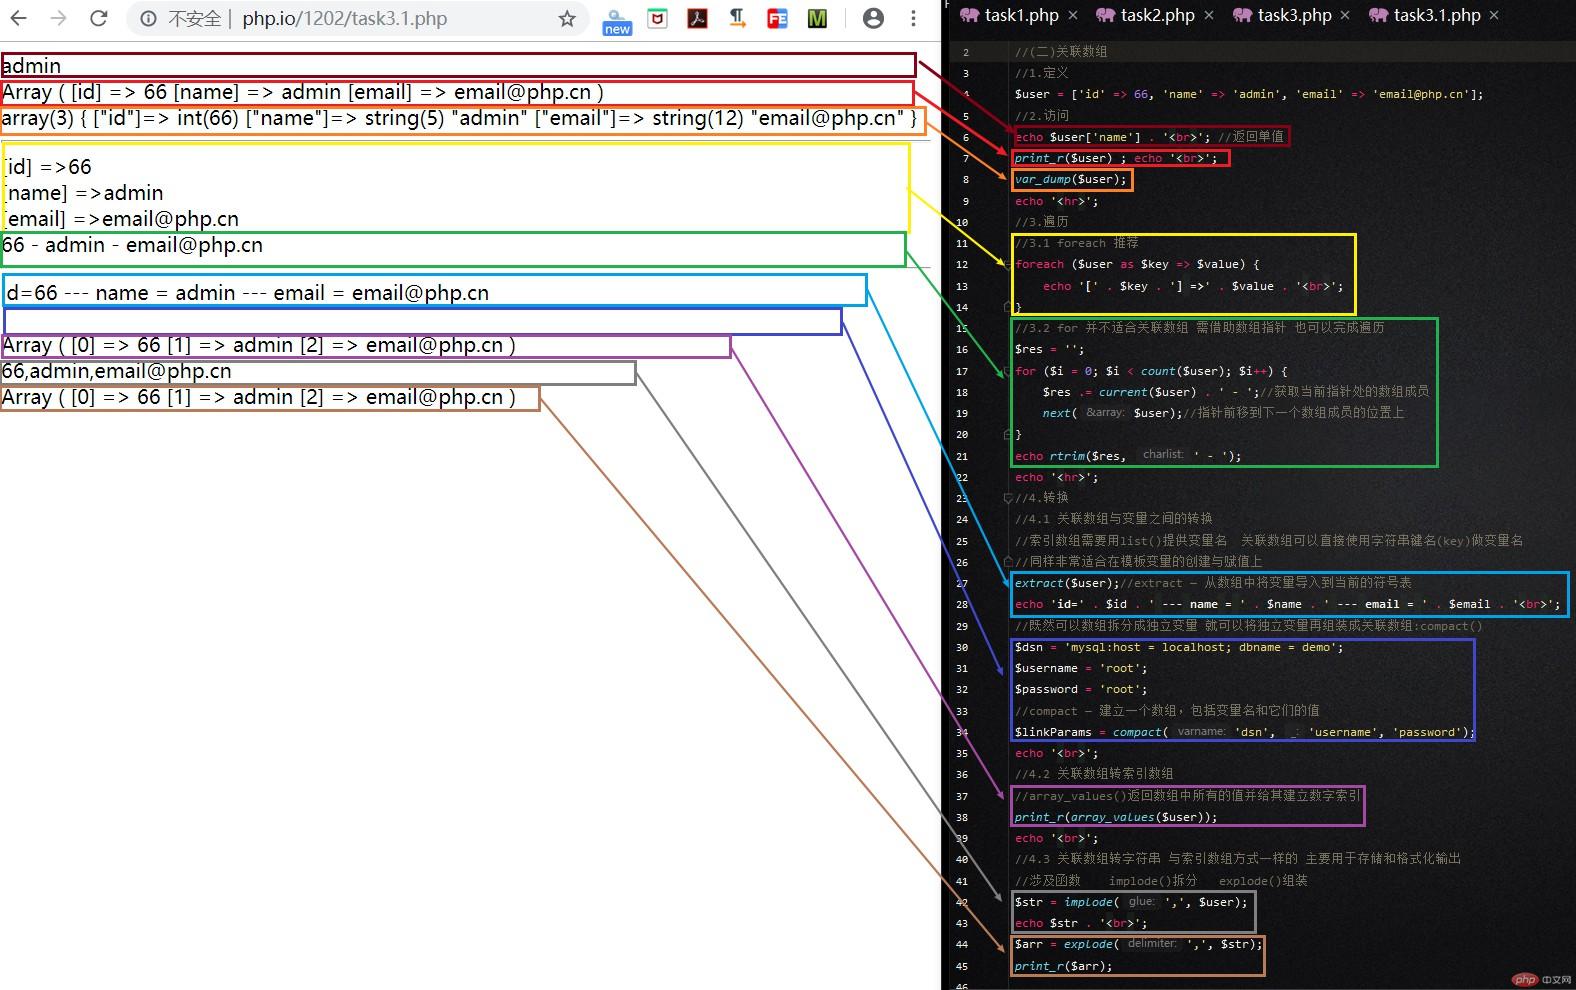This screenshot has height=990, width=1576.
Task: Close the task1.php editor tab
Action: 1073,15
